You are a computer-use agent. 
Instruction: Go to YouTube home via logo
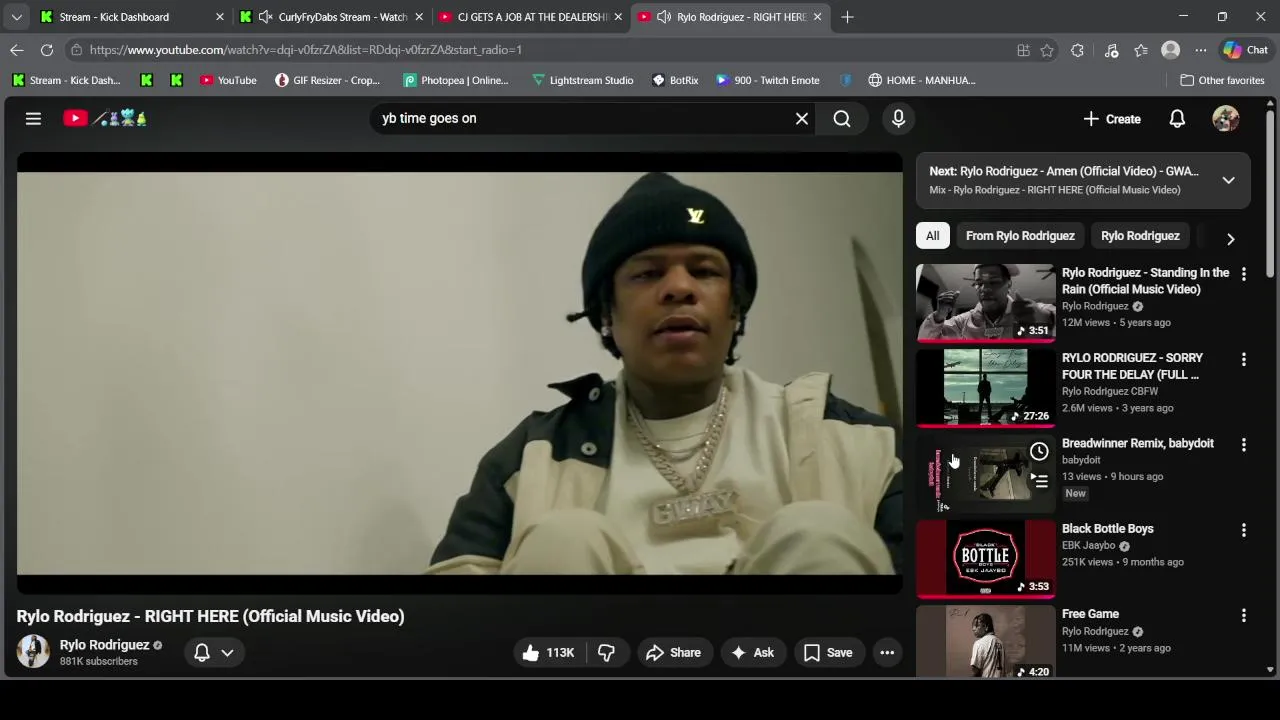click(x=105, y=118)
